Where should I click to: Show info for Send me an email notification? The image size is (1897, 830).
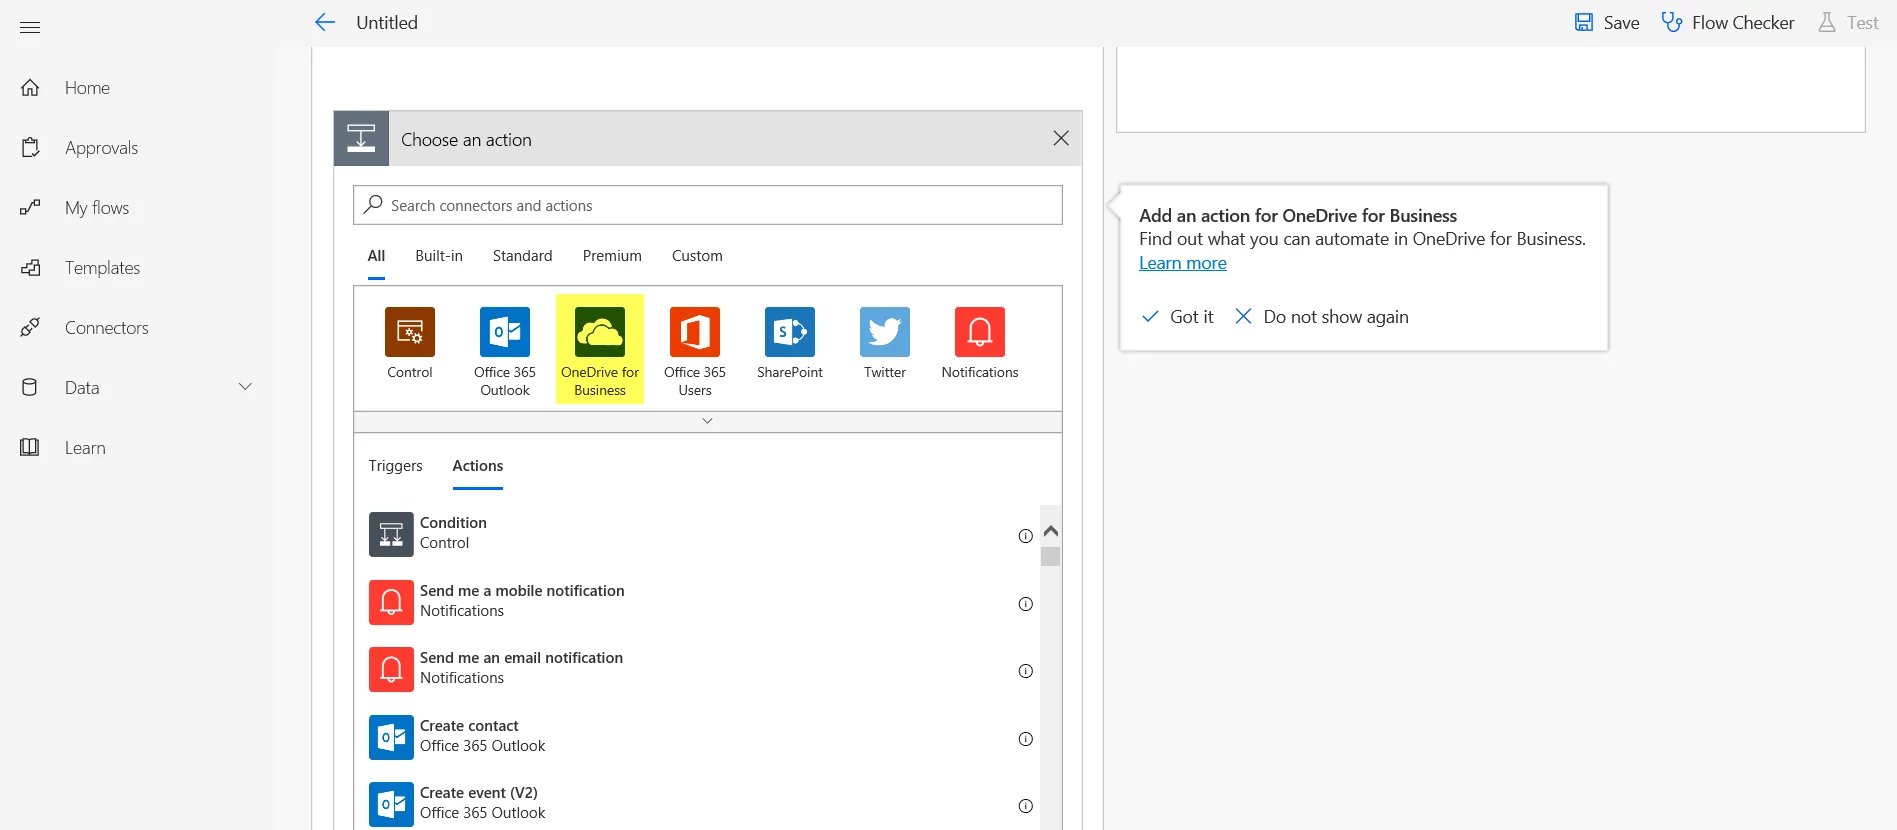click(1025, 671)
